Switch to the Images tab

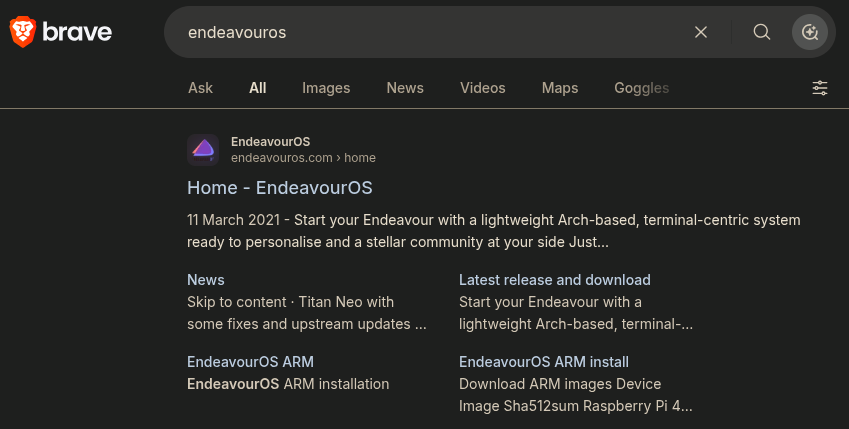(x=326, y=88)
